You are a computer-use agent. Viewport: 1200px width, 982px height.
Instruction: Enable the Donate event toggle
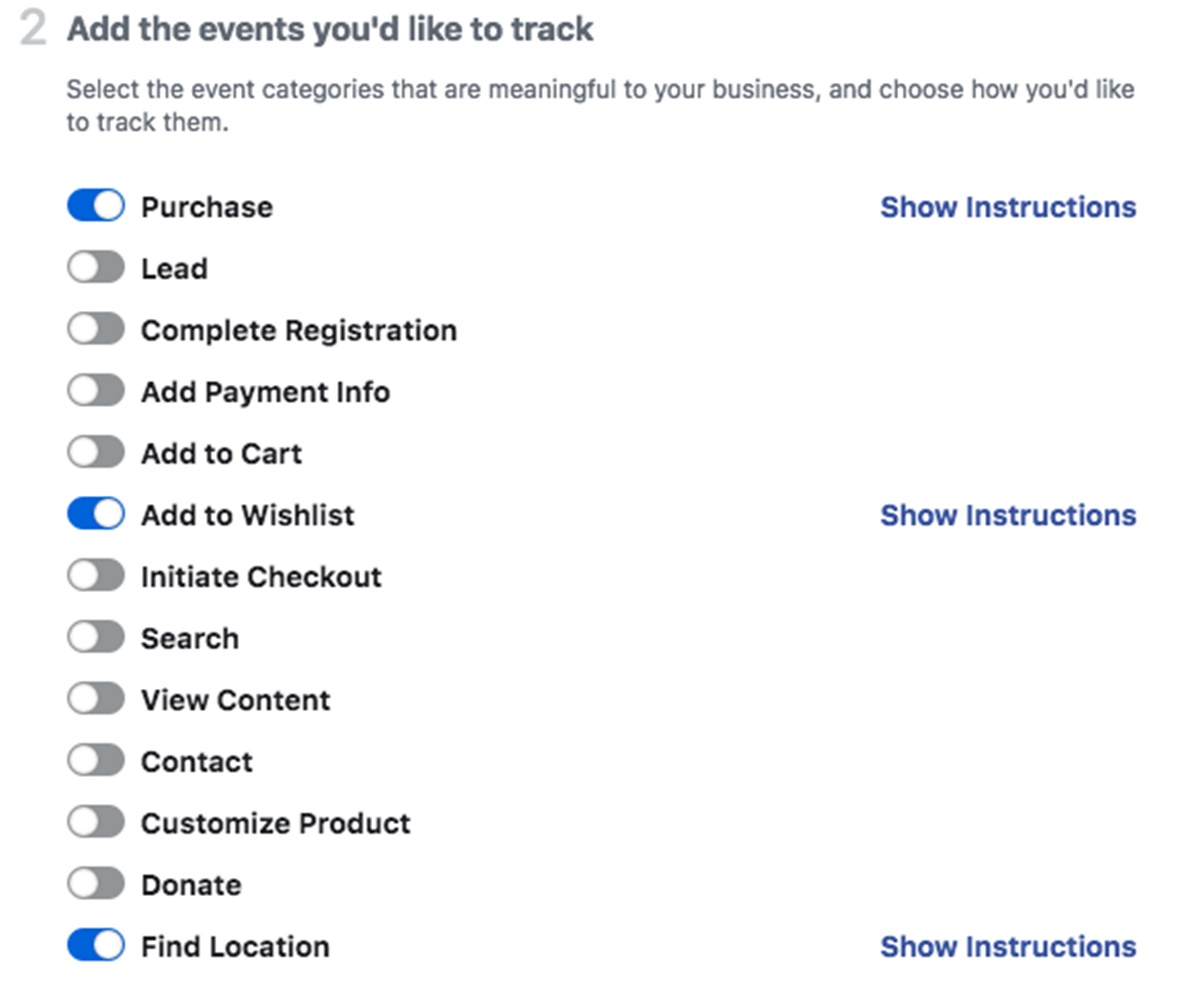click(x=96, y=884)
